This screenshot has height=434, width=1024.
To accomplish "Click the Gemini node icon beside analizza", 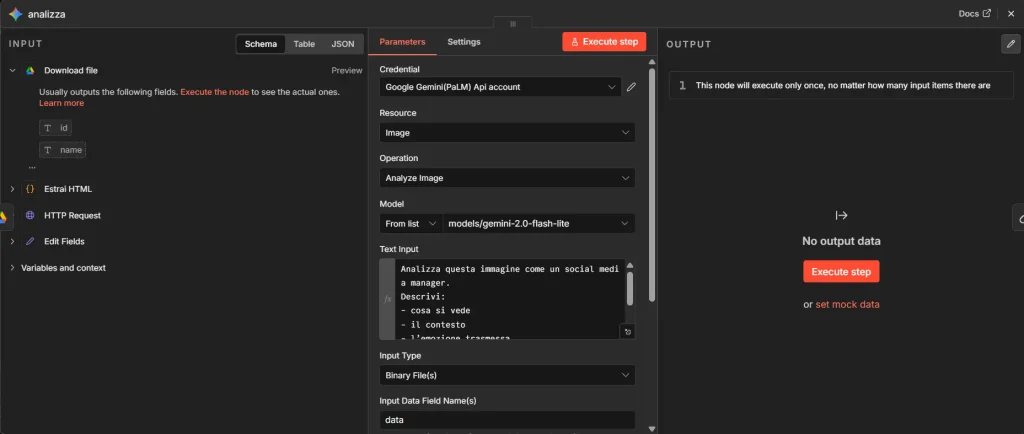I will 15,14.
